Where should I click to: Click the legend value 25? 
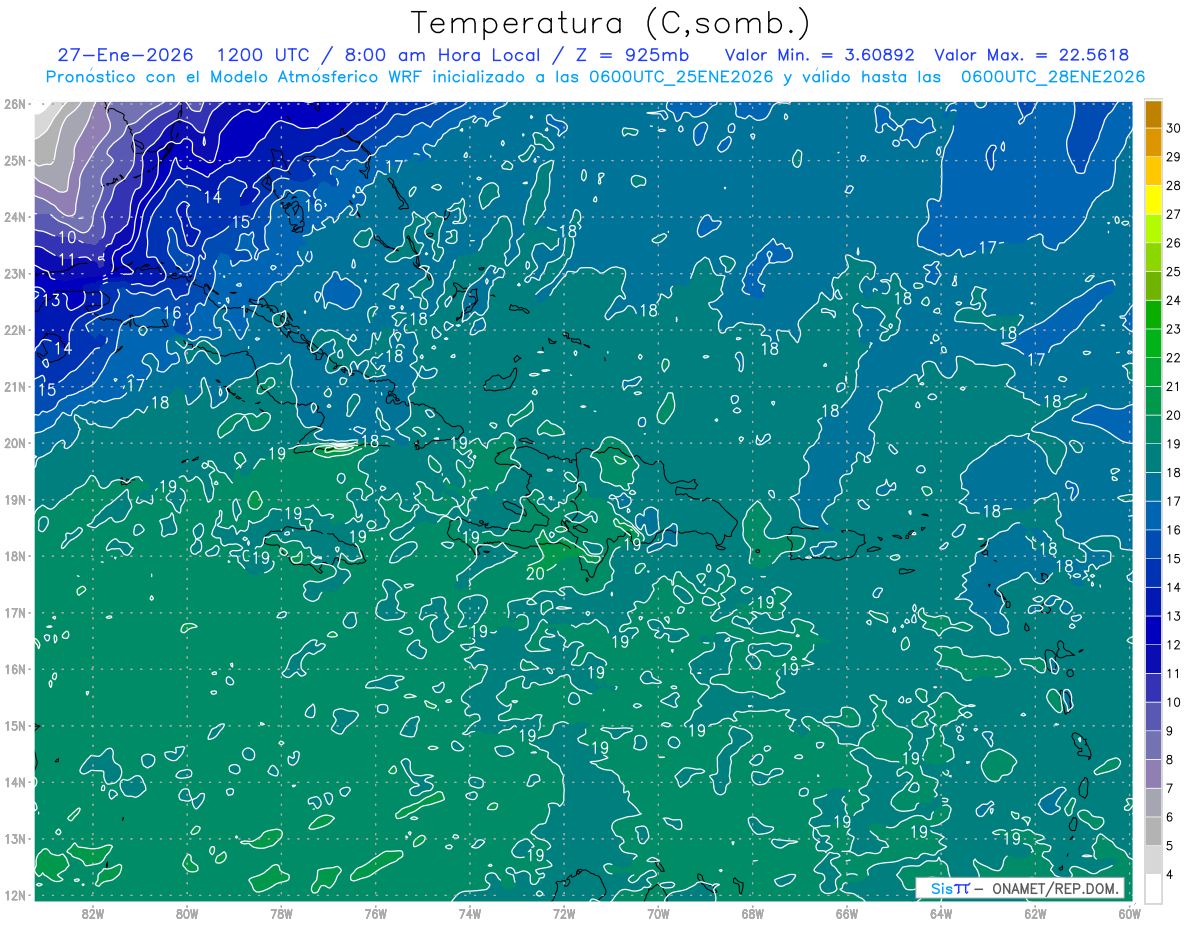click(x=1173, y=271)
